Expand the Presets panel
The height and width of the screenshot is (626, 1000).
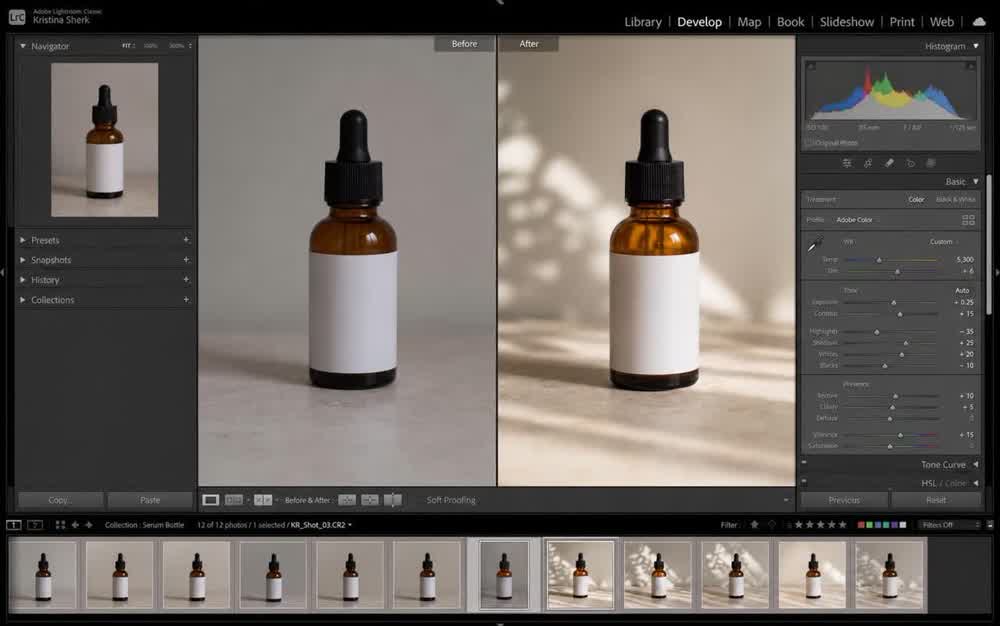click(23, 240)
